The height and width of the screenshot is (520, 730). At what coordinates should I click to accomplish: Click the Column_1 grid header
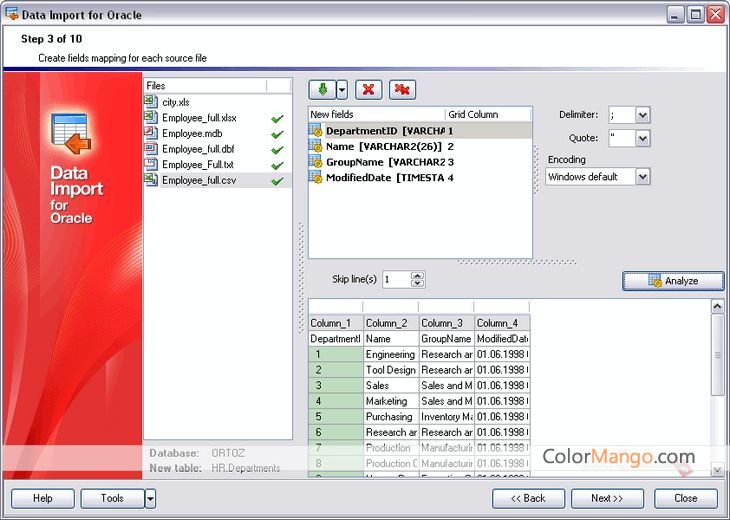coord(335,323)
